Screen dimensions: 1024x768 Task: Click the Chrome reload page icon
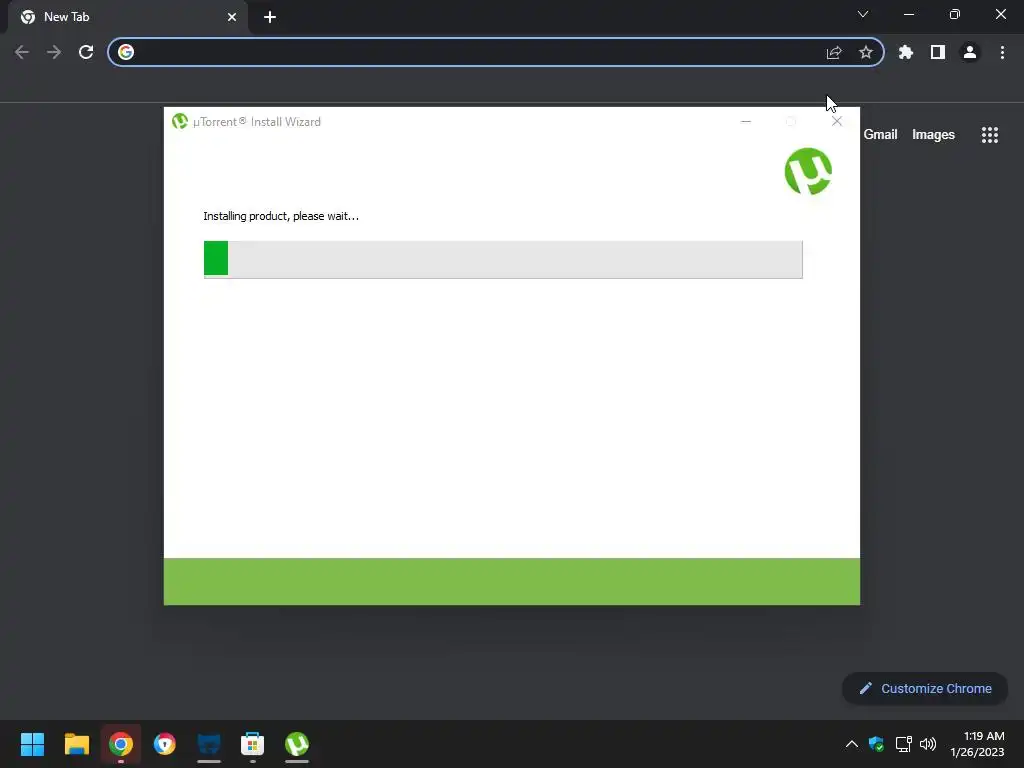coord(86,52)
